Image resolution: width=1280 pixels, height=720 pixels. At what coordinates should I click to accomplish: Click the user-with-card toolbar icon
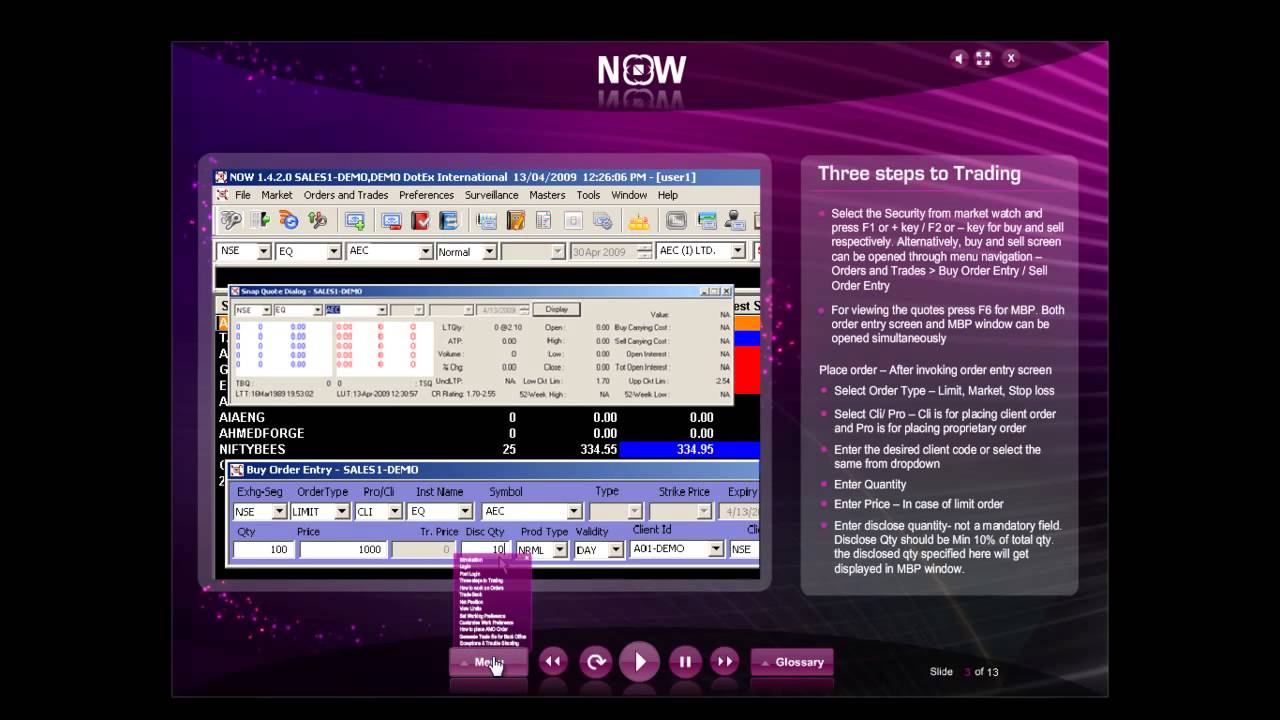735,221
